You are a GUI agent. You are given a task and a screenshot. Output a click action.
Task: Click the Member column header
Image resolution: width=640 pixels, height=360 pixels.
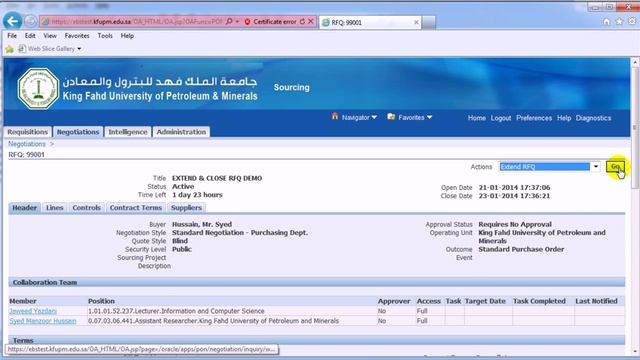(x=23, y=301)
